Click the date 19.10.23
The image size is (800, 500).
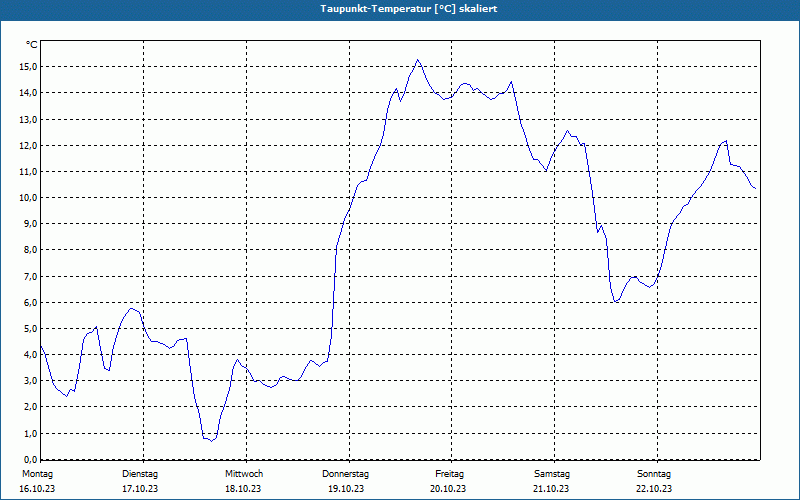coord(346,489)
